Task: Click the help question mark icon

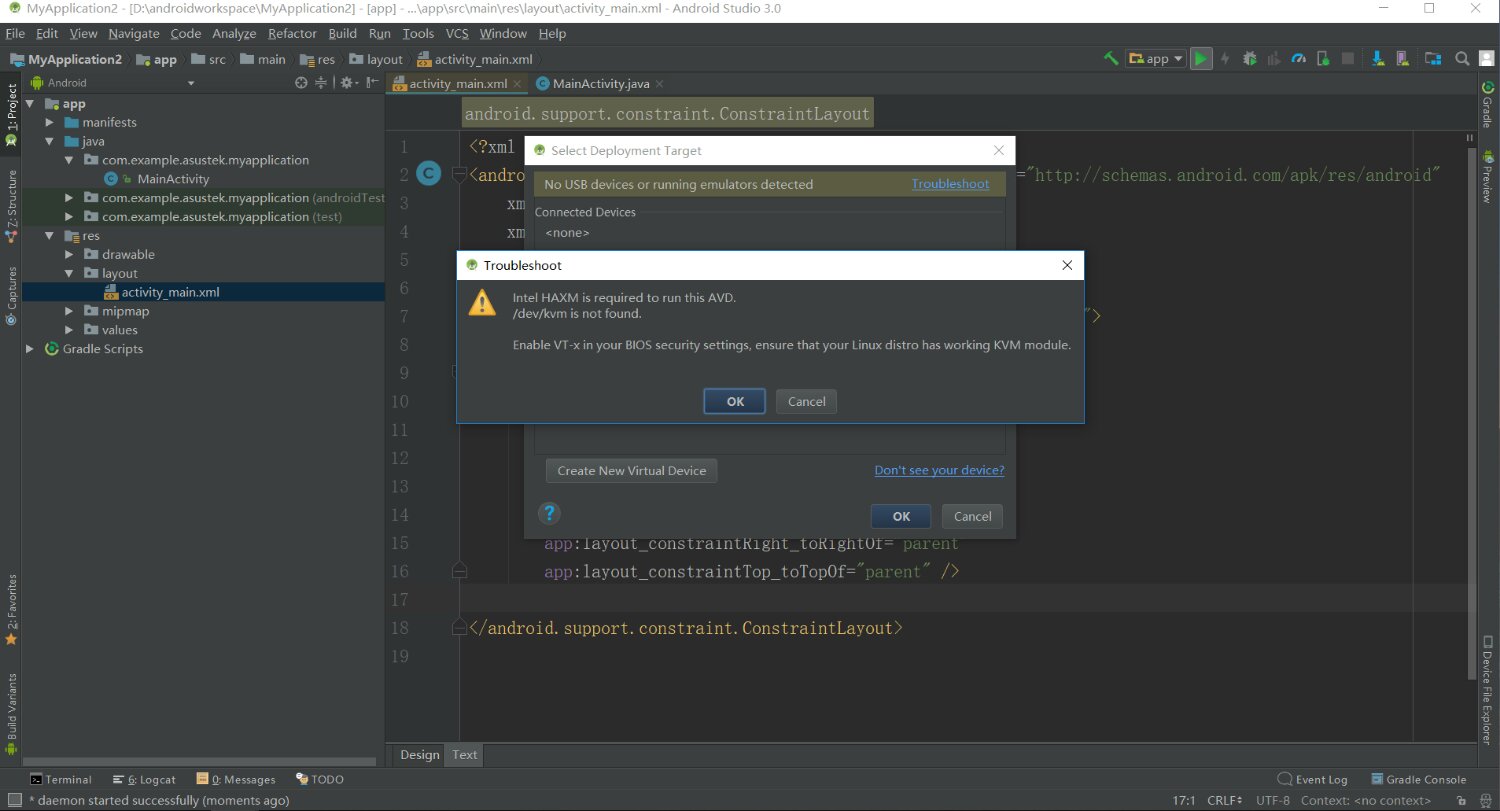Action: [x=548, y=514]
